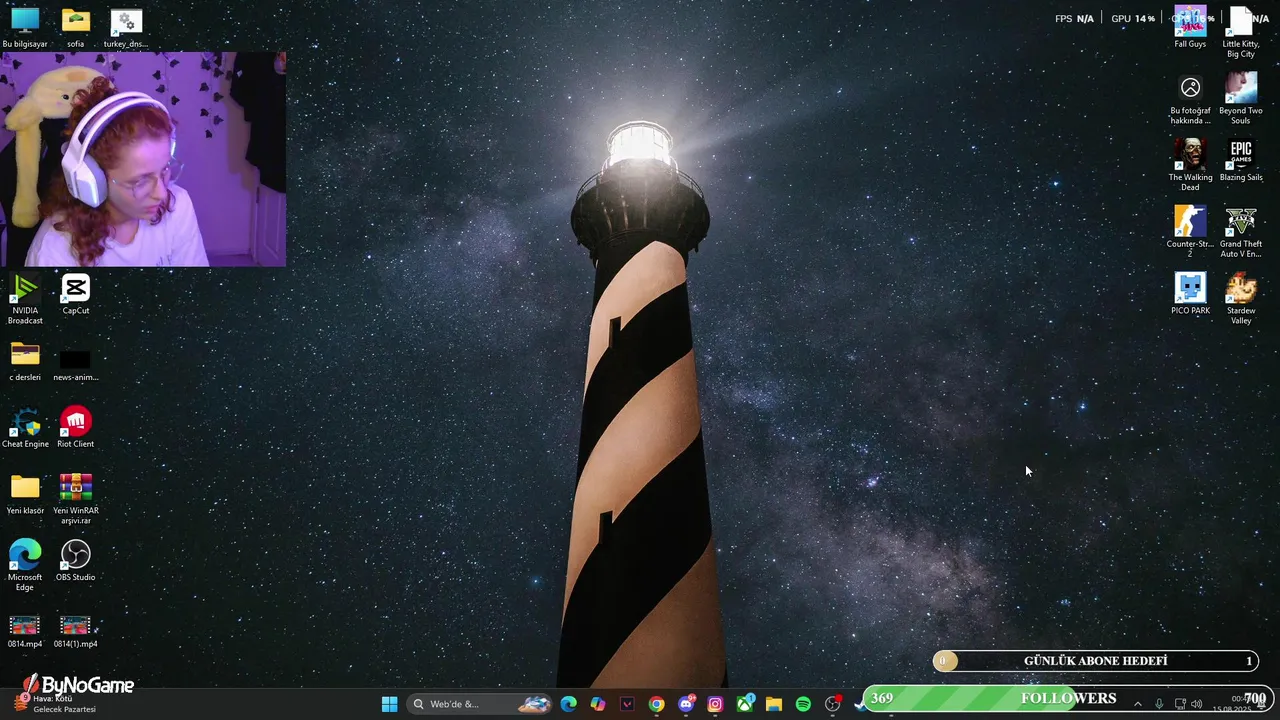Expand the hidden system tray icons chevron
The width and height of the screenshot is (1280, 720).
[x=1137, y=704]
